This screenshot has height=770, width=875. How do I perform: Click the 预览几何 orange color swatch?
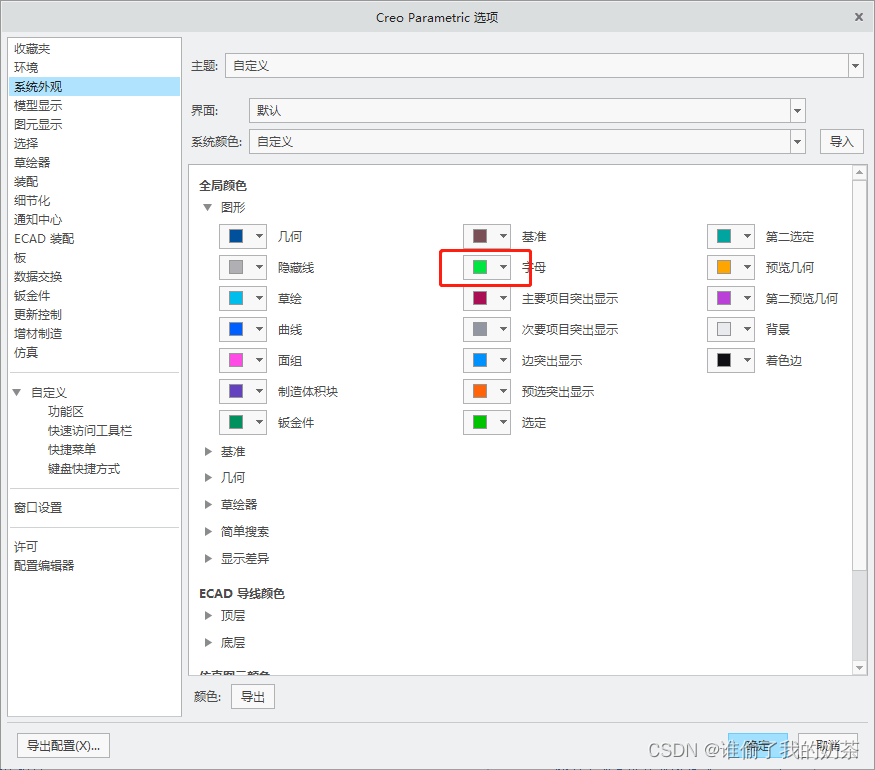(x=724, y=268)
